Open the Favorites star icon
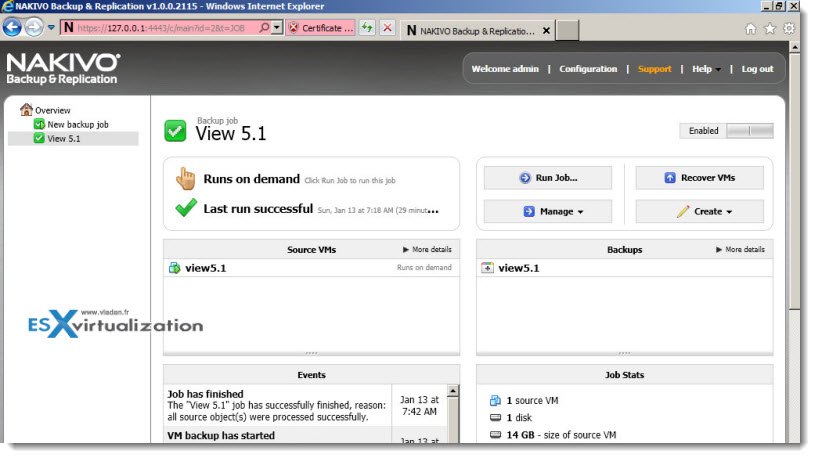This screenshot has width=815, height=458. [x=770, y=29]
